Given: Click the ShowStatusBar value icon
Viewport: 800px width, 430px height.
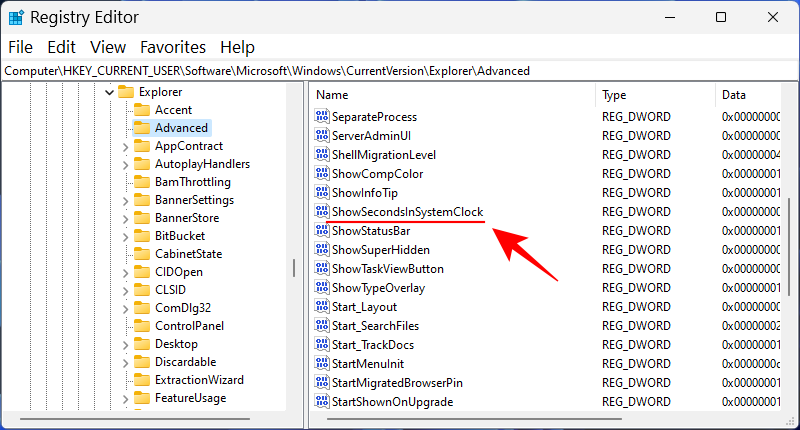Looking at the screenshot, I should [321, 230].
